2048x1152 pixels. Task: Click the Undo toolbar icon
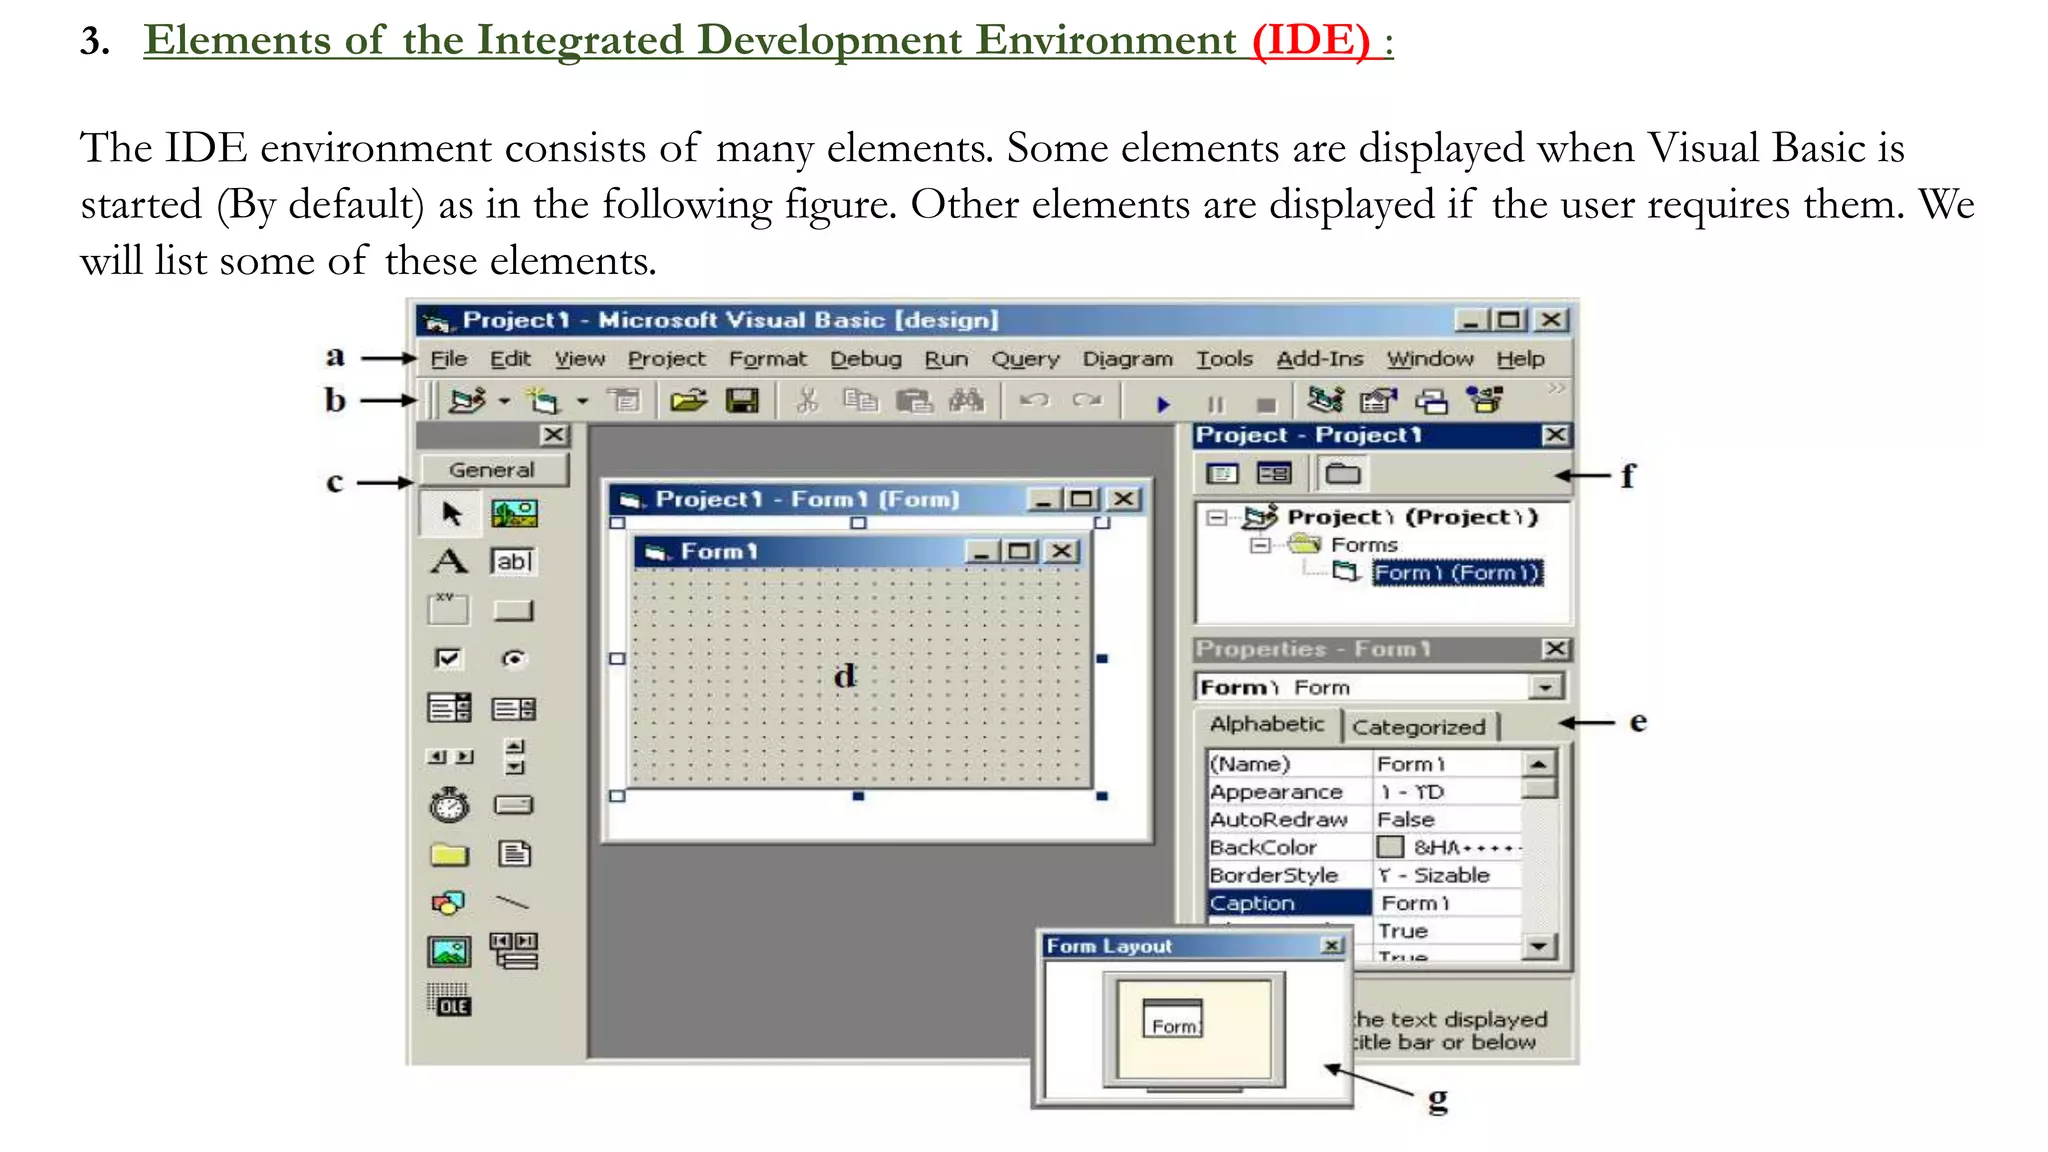pyautogui.click(x=1034, y=401)
